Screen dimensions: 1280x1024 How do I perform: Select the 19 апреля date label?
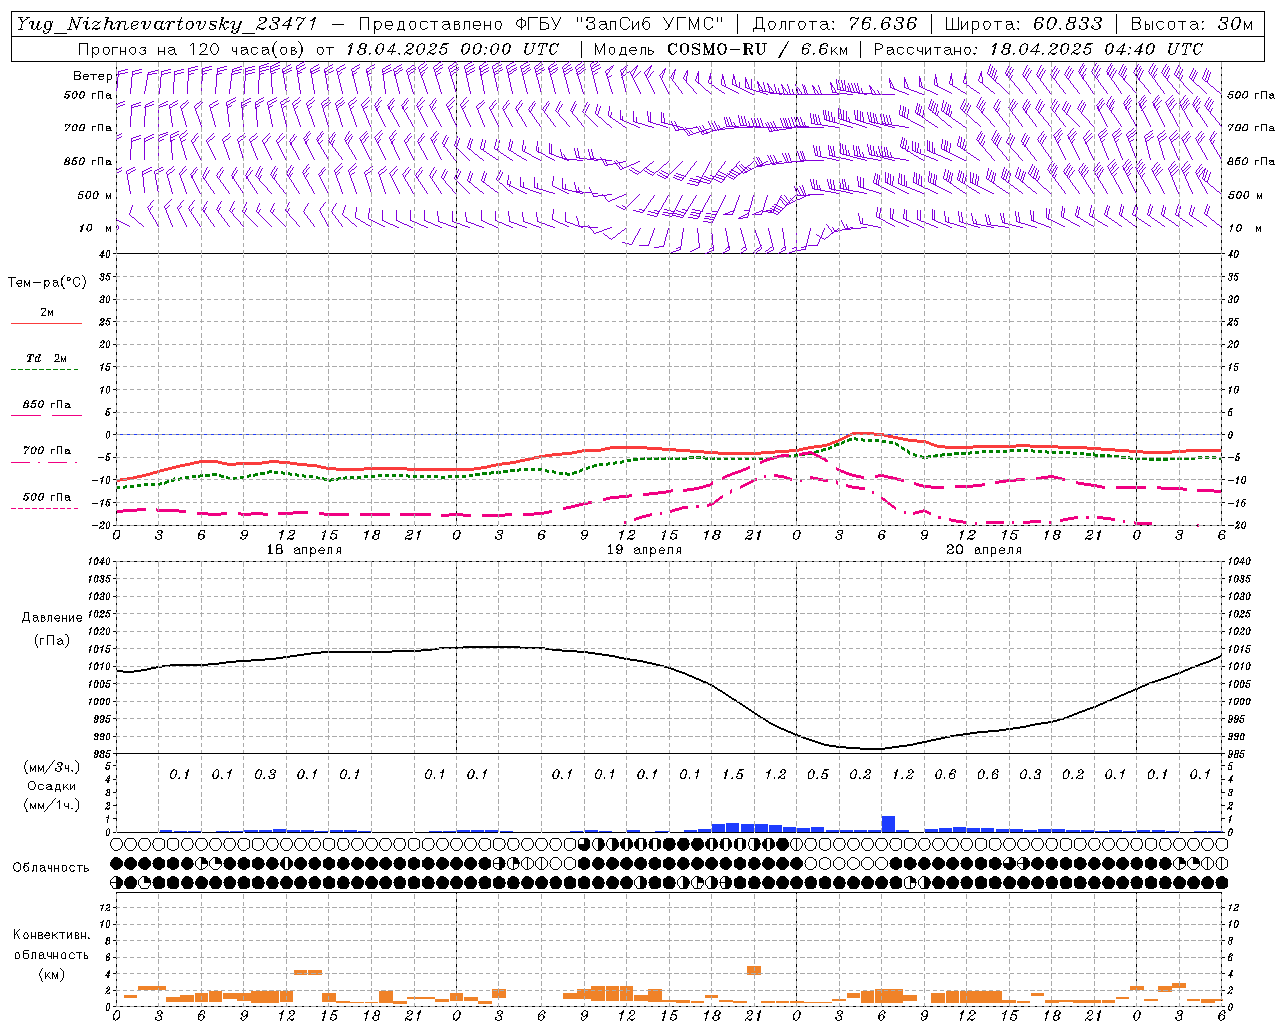(644, 550)
